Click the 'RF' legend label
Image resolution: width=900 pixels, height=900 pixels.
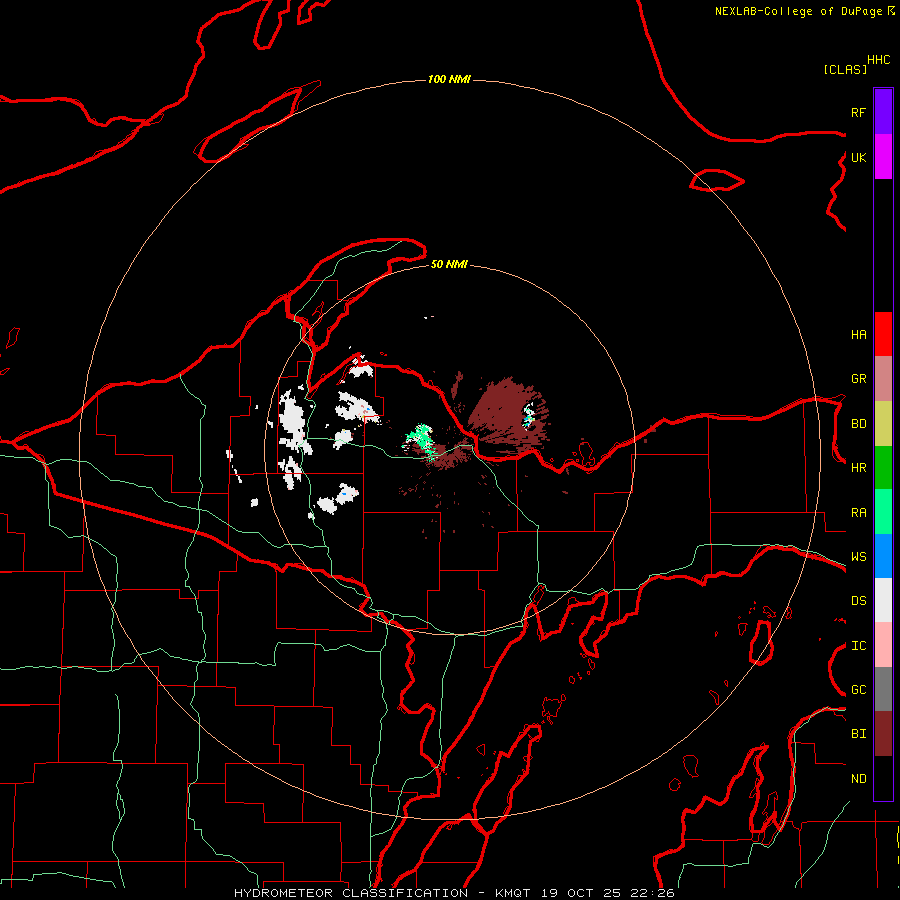[859, 112]
